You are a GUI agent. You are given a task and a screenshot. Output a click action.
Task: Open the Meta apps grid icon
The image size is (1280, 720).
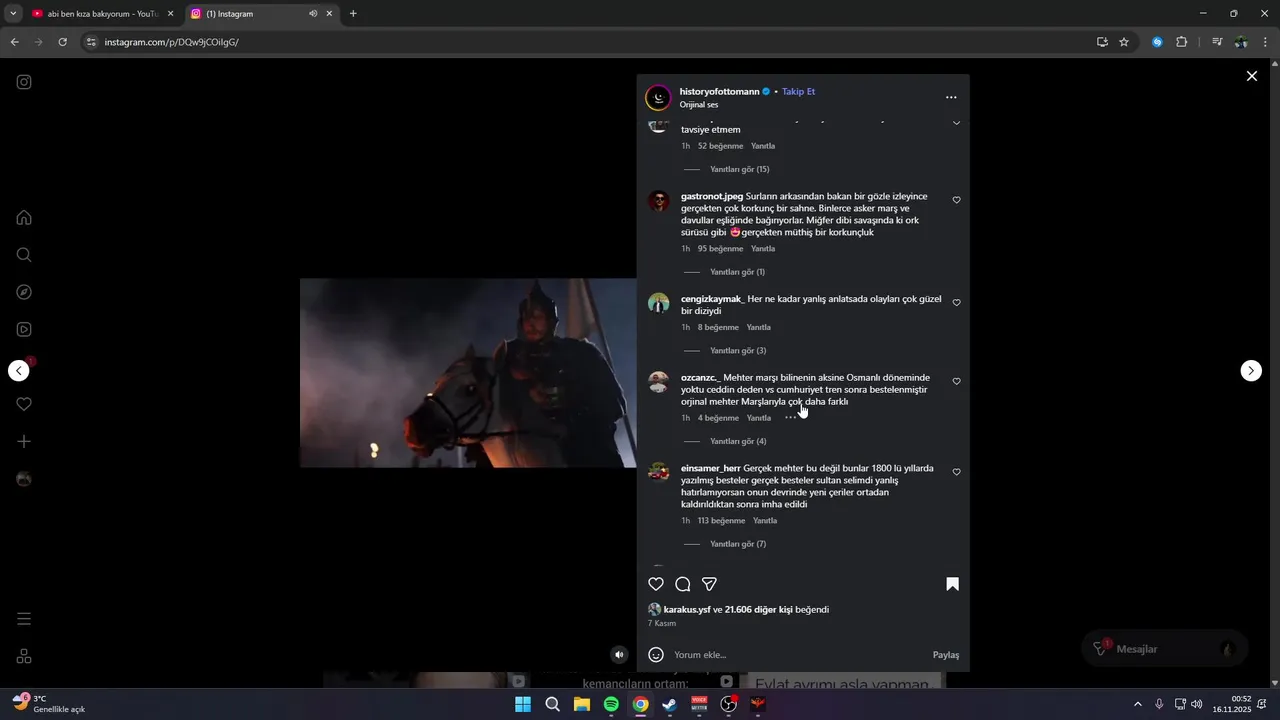pyautogui.click(x=24, y=656)
